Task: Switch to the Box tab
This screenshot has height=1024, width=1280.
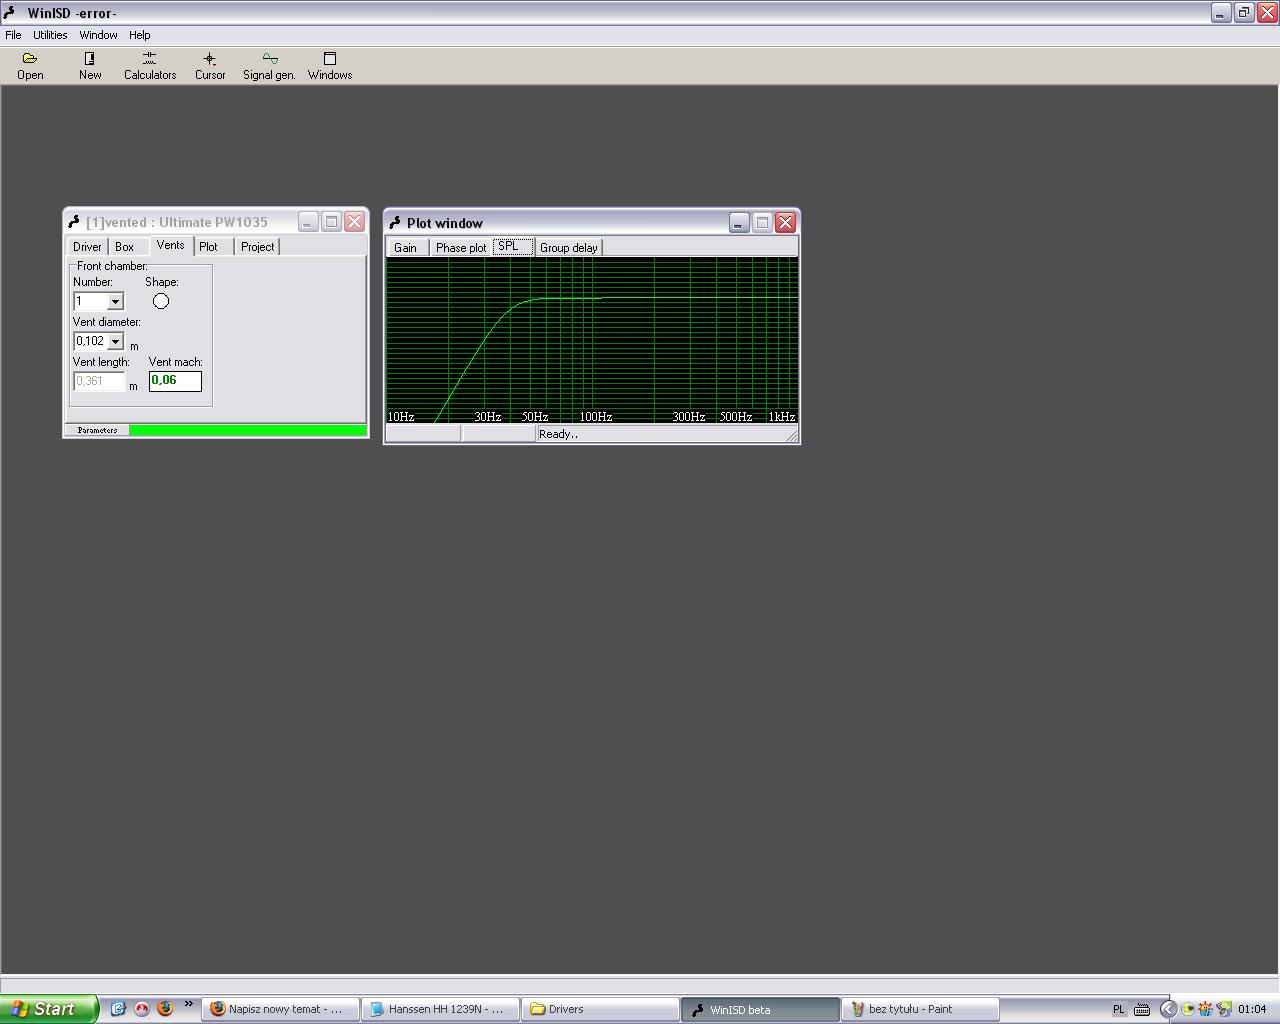Action: tap(124, 247)
